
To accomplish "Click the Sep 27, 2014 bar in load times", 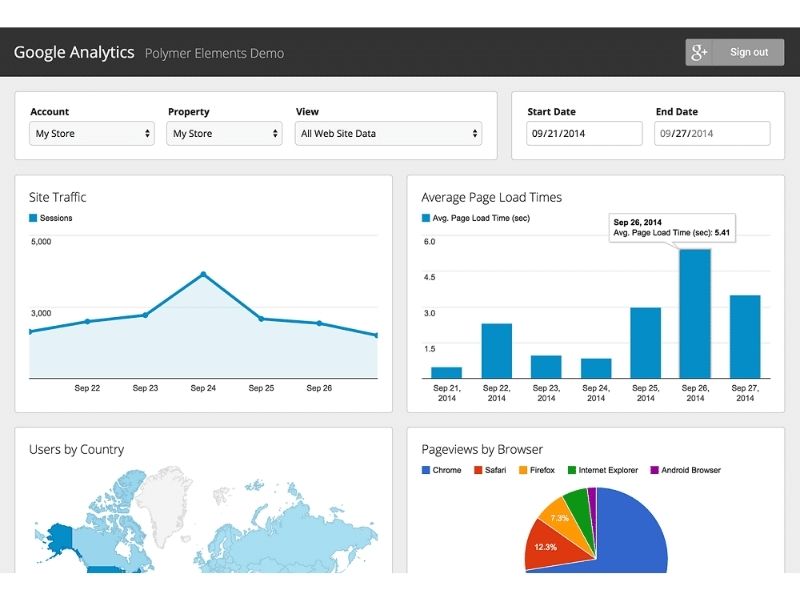I will [745, 337].
